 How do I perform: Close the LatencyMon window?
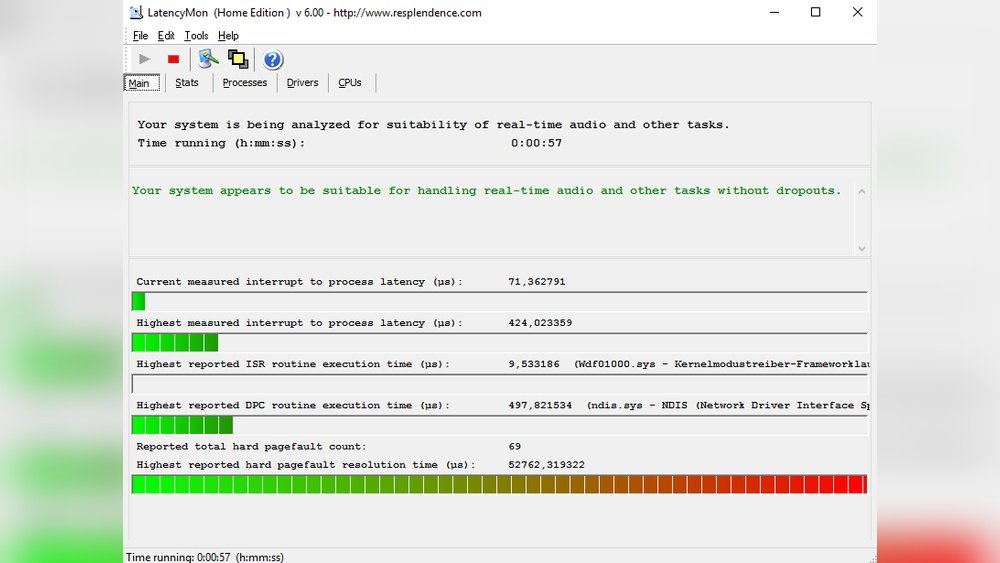coord(858,12)
